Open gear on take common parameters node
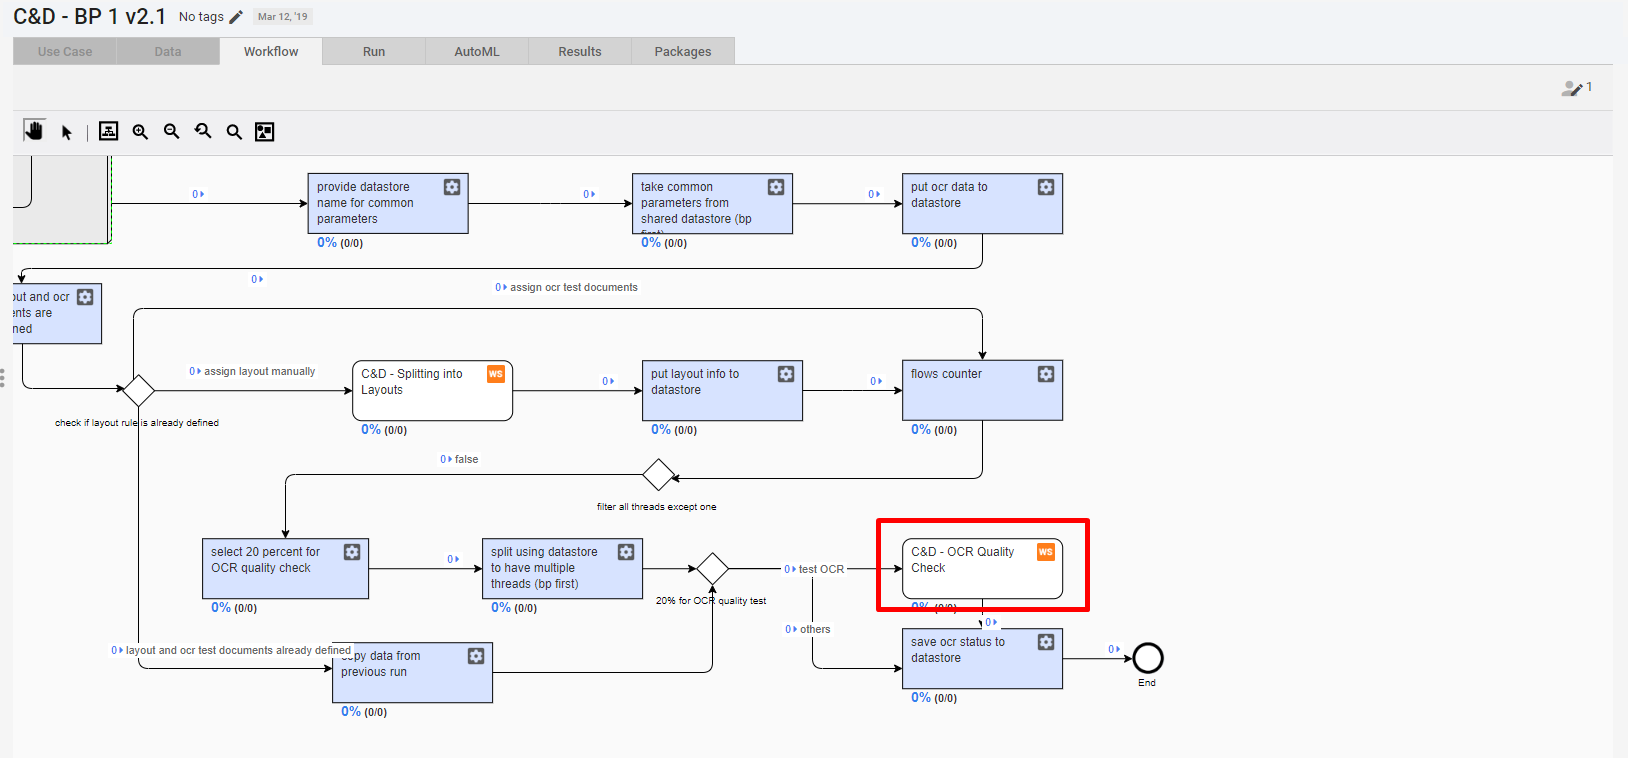 [776, 187]
